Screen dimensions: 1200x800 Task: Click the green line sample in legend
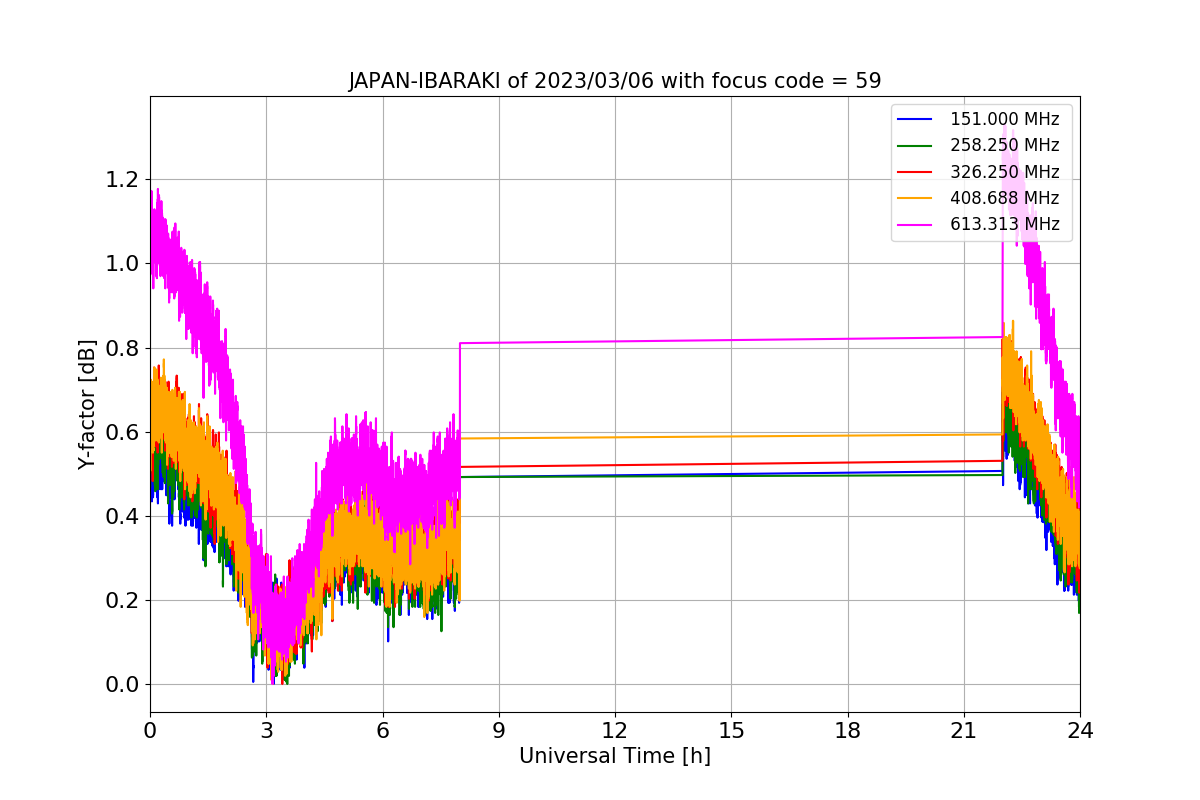tap(915, 146)
